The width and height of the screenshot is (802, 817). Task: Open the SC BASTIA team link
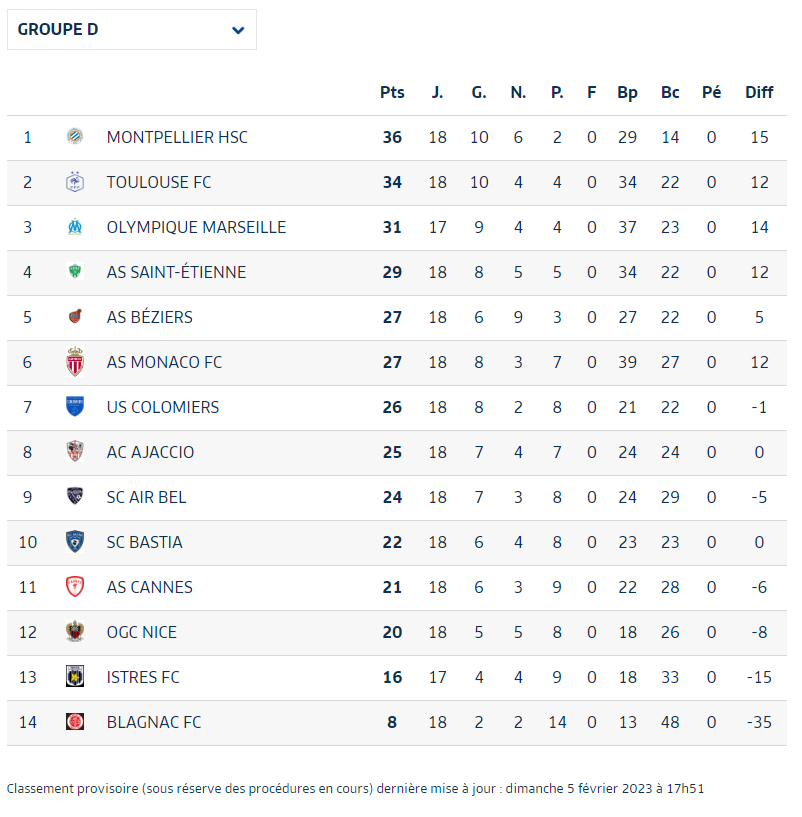pos(144,542)
